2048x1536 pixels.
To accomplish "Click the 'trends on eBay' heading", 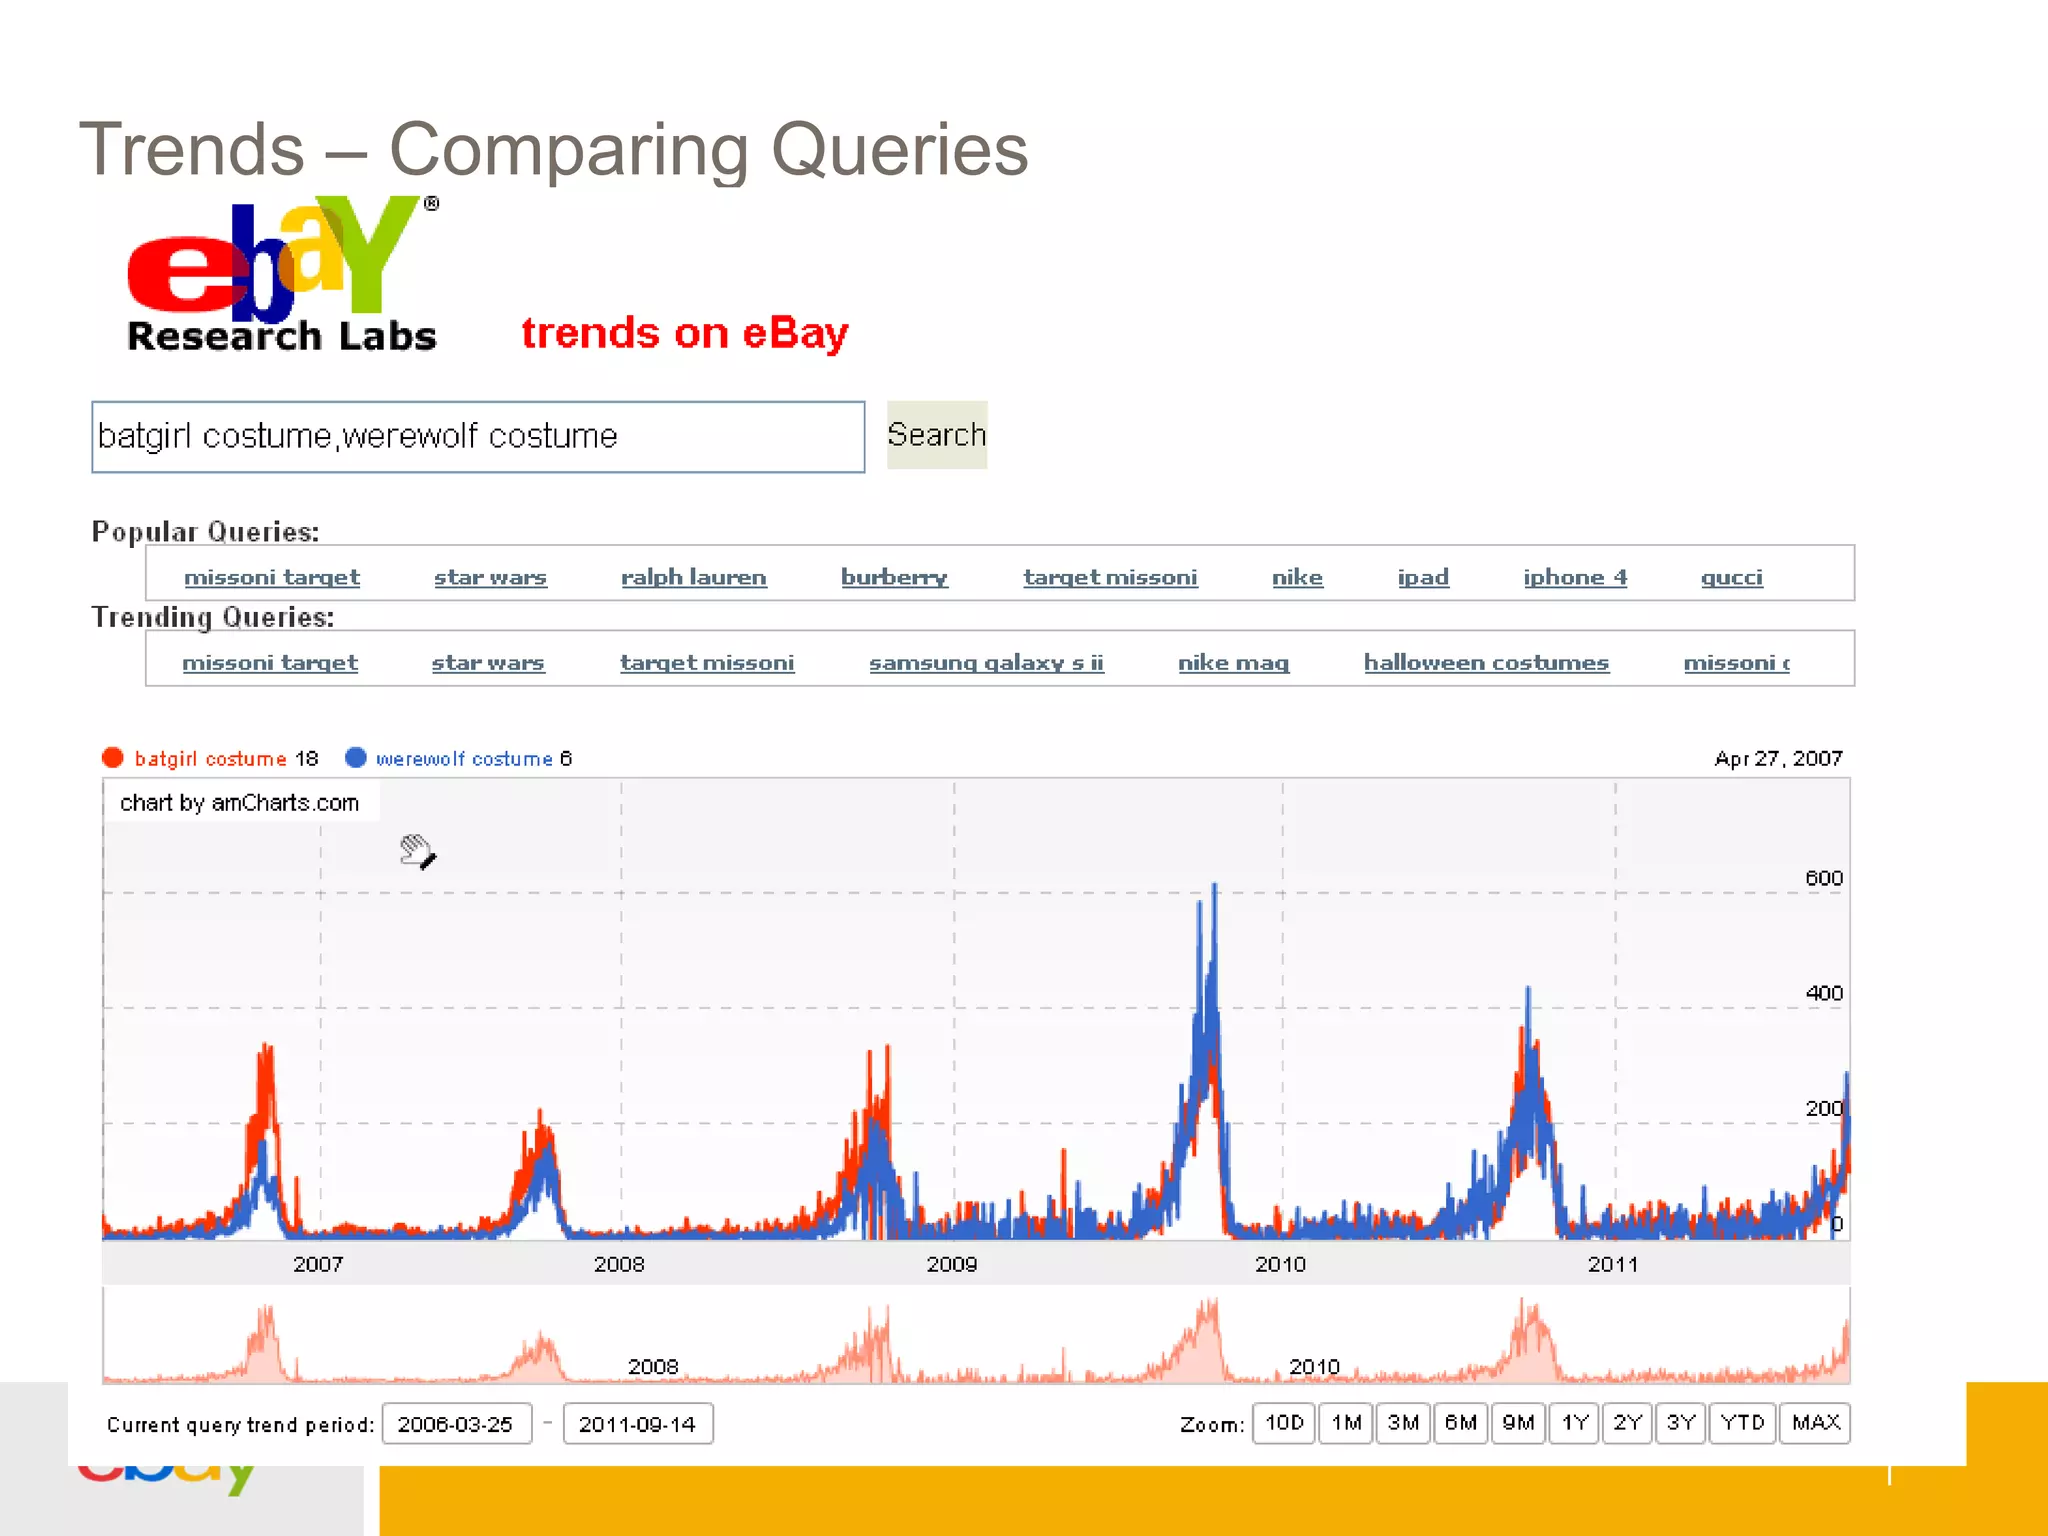I will click(685, 333).
